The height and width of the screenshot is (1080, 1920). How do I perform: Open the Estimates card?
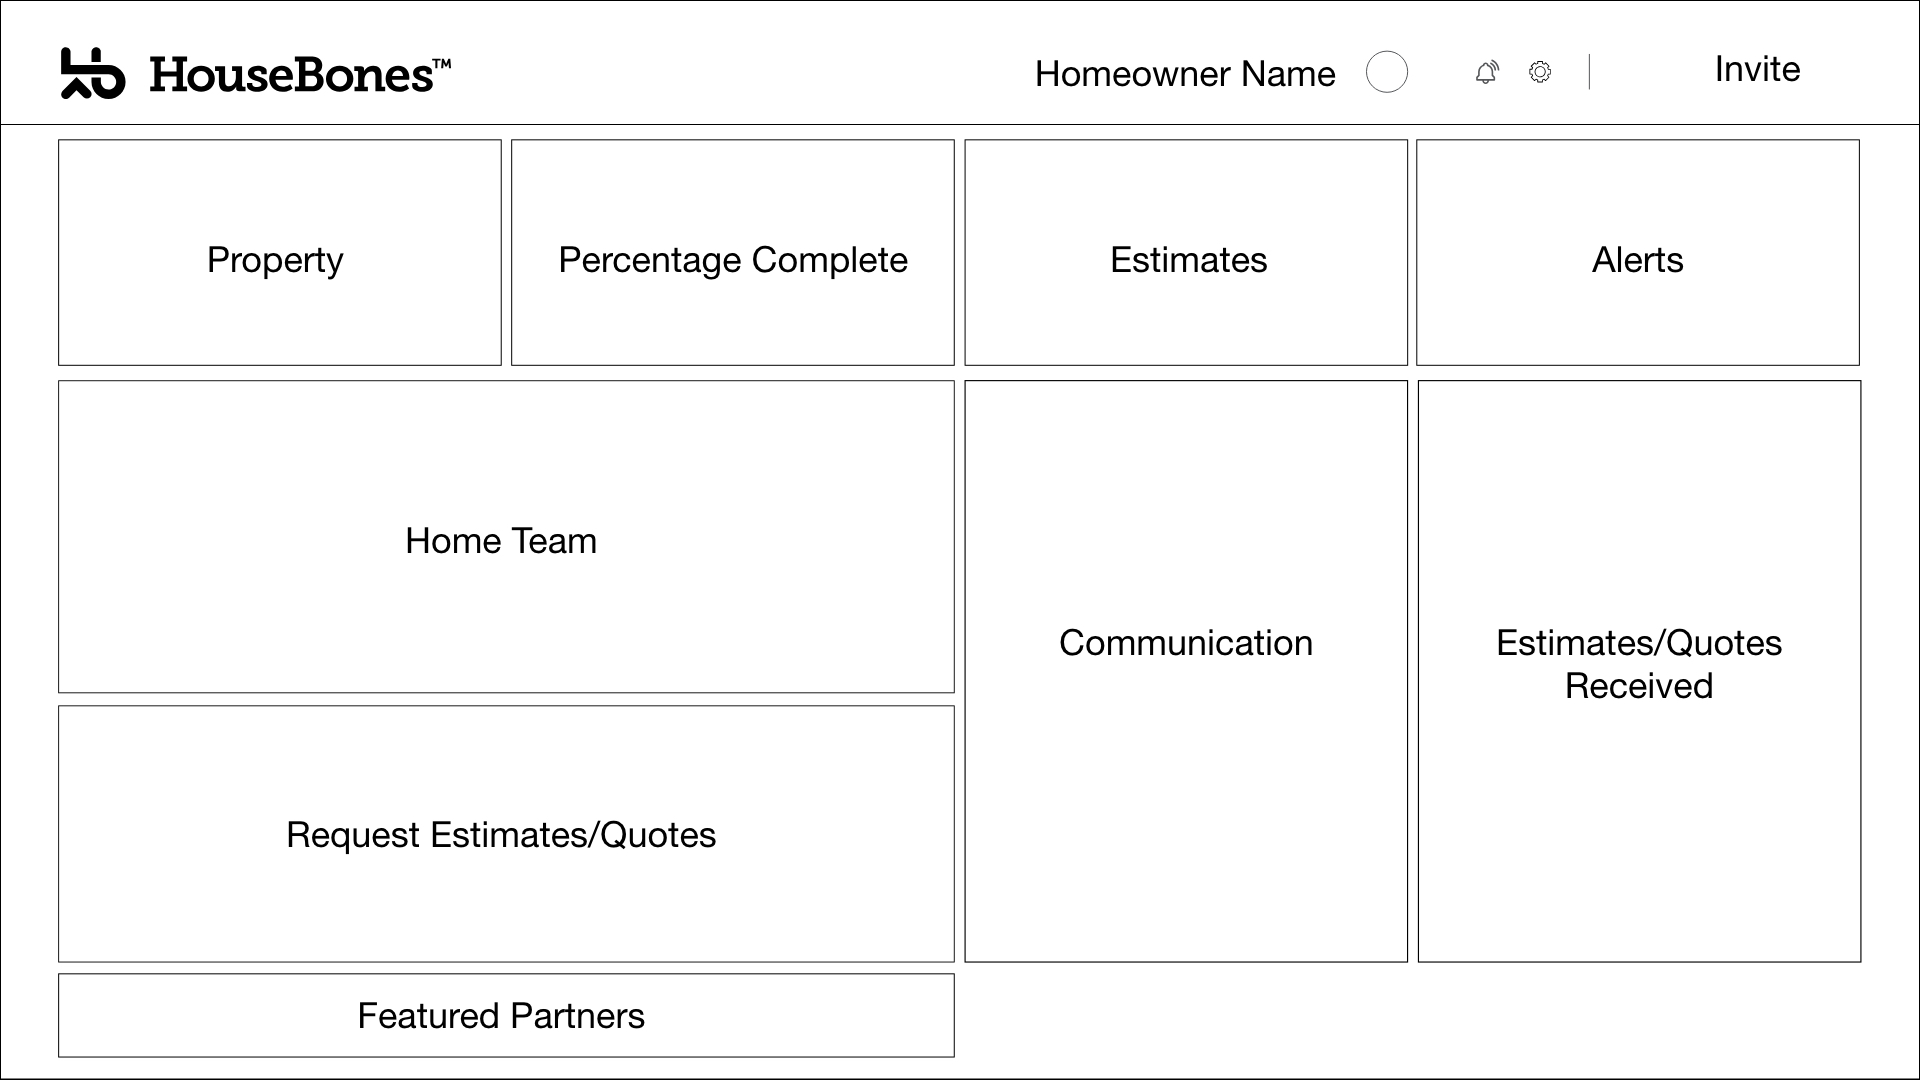1186,252
